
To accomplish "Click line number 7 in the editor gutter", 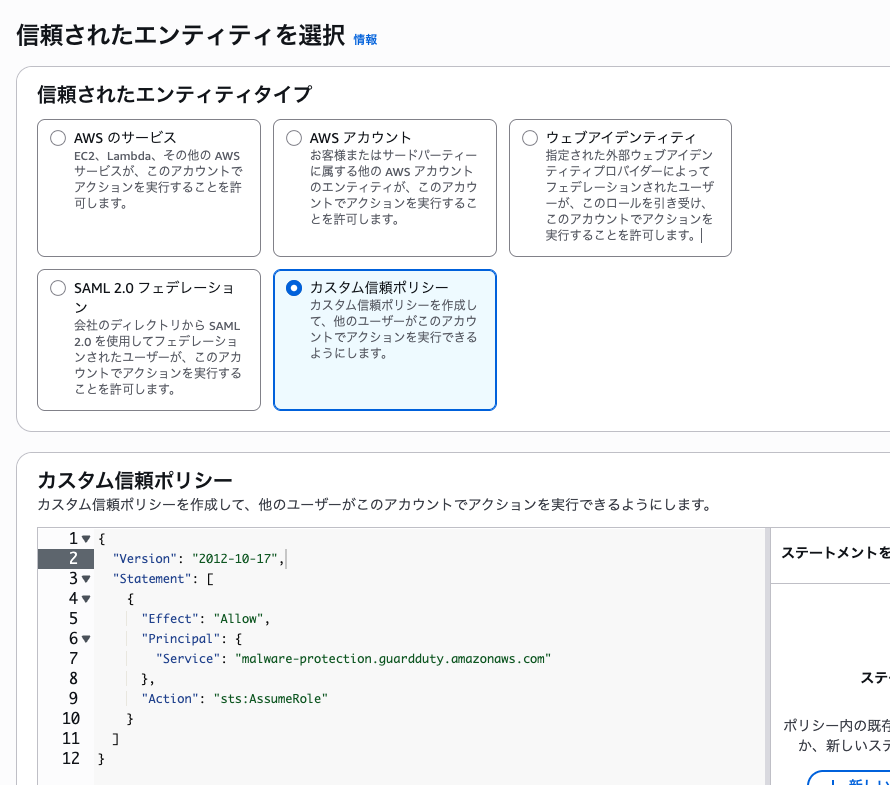I will 73,659.
